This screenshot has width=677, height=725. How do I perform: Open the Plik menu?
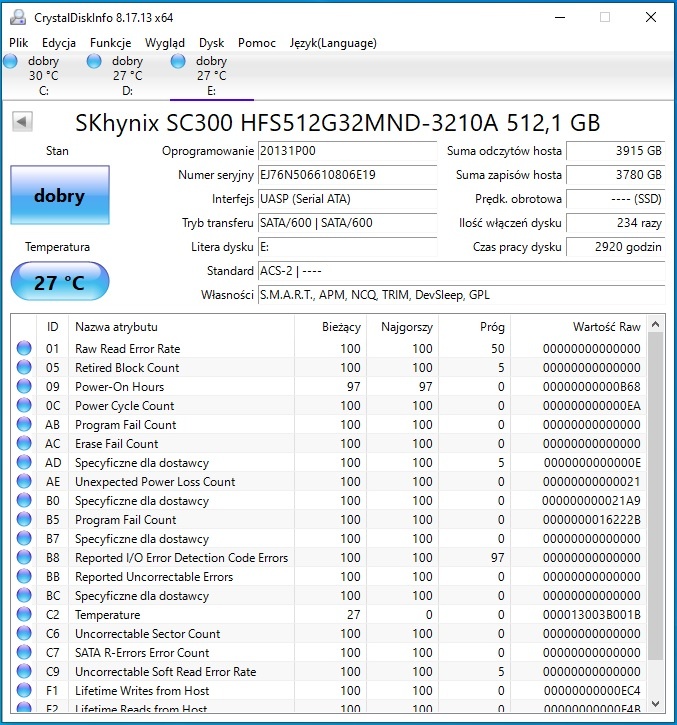tap(18, 43)
